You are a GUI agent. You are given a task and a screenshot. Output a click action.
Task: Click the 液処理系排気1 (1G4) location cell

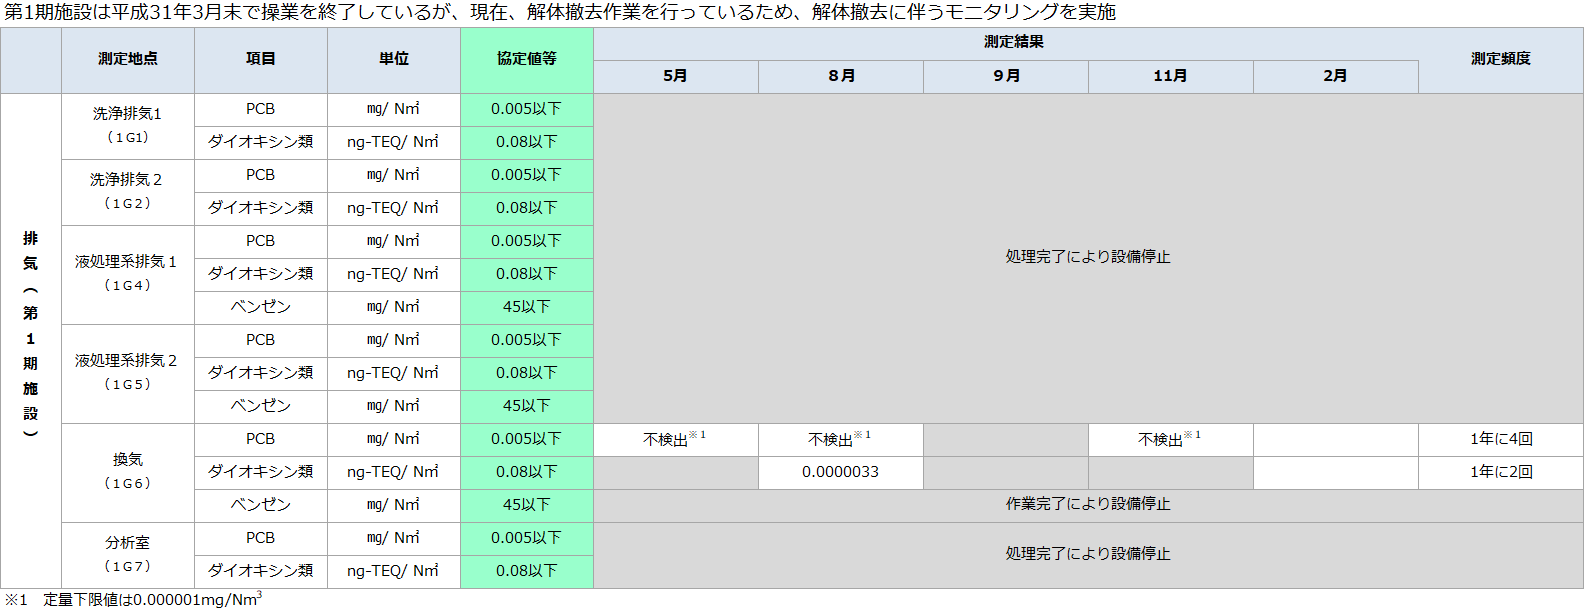pos(128,274)
